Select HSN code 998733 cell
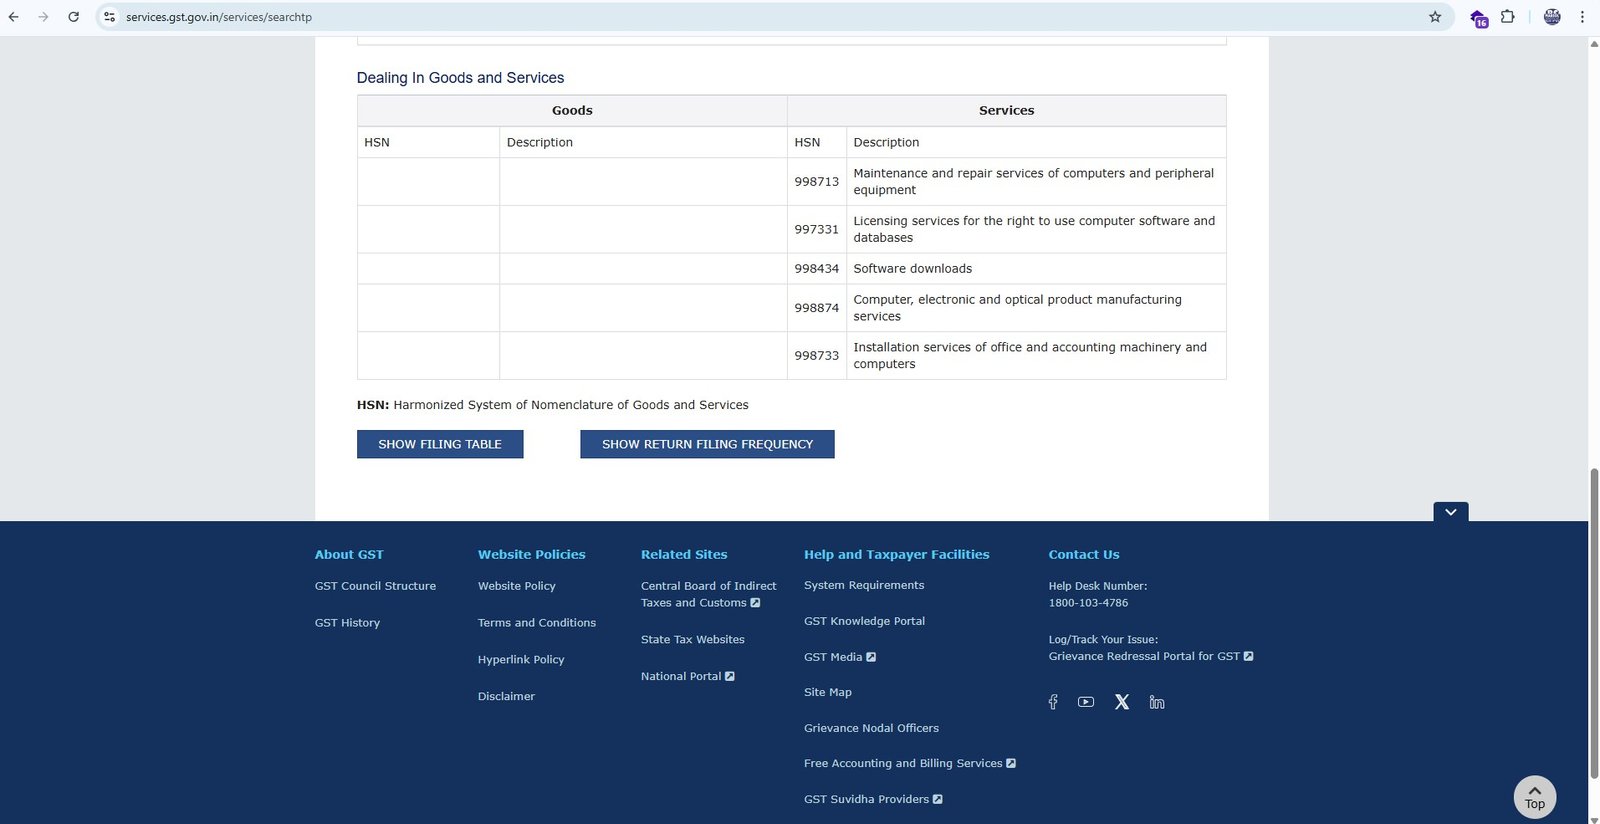1600x824 pixels. 817,355
